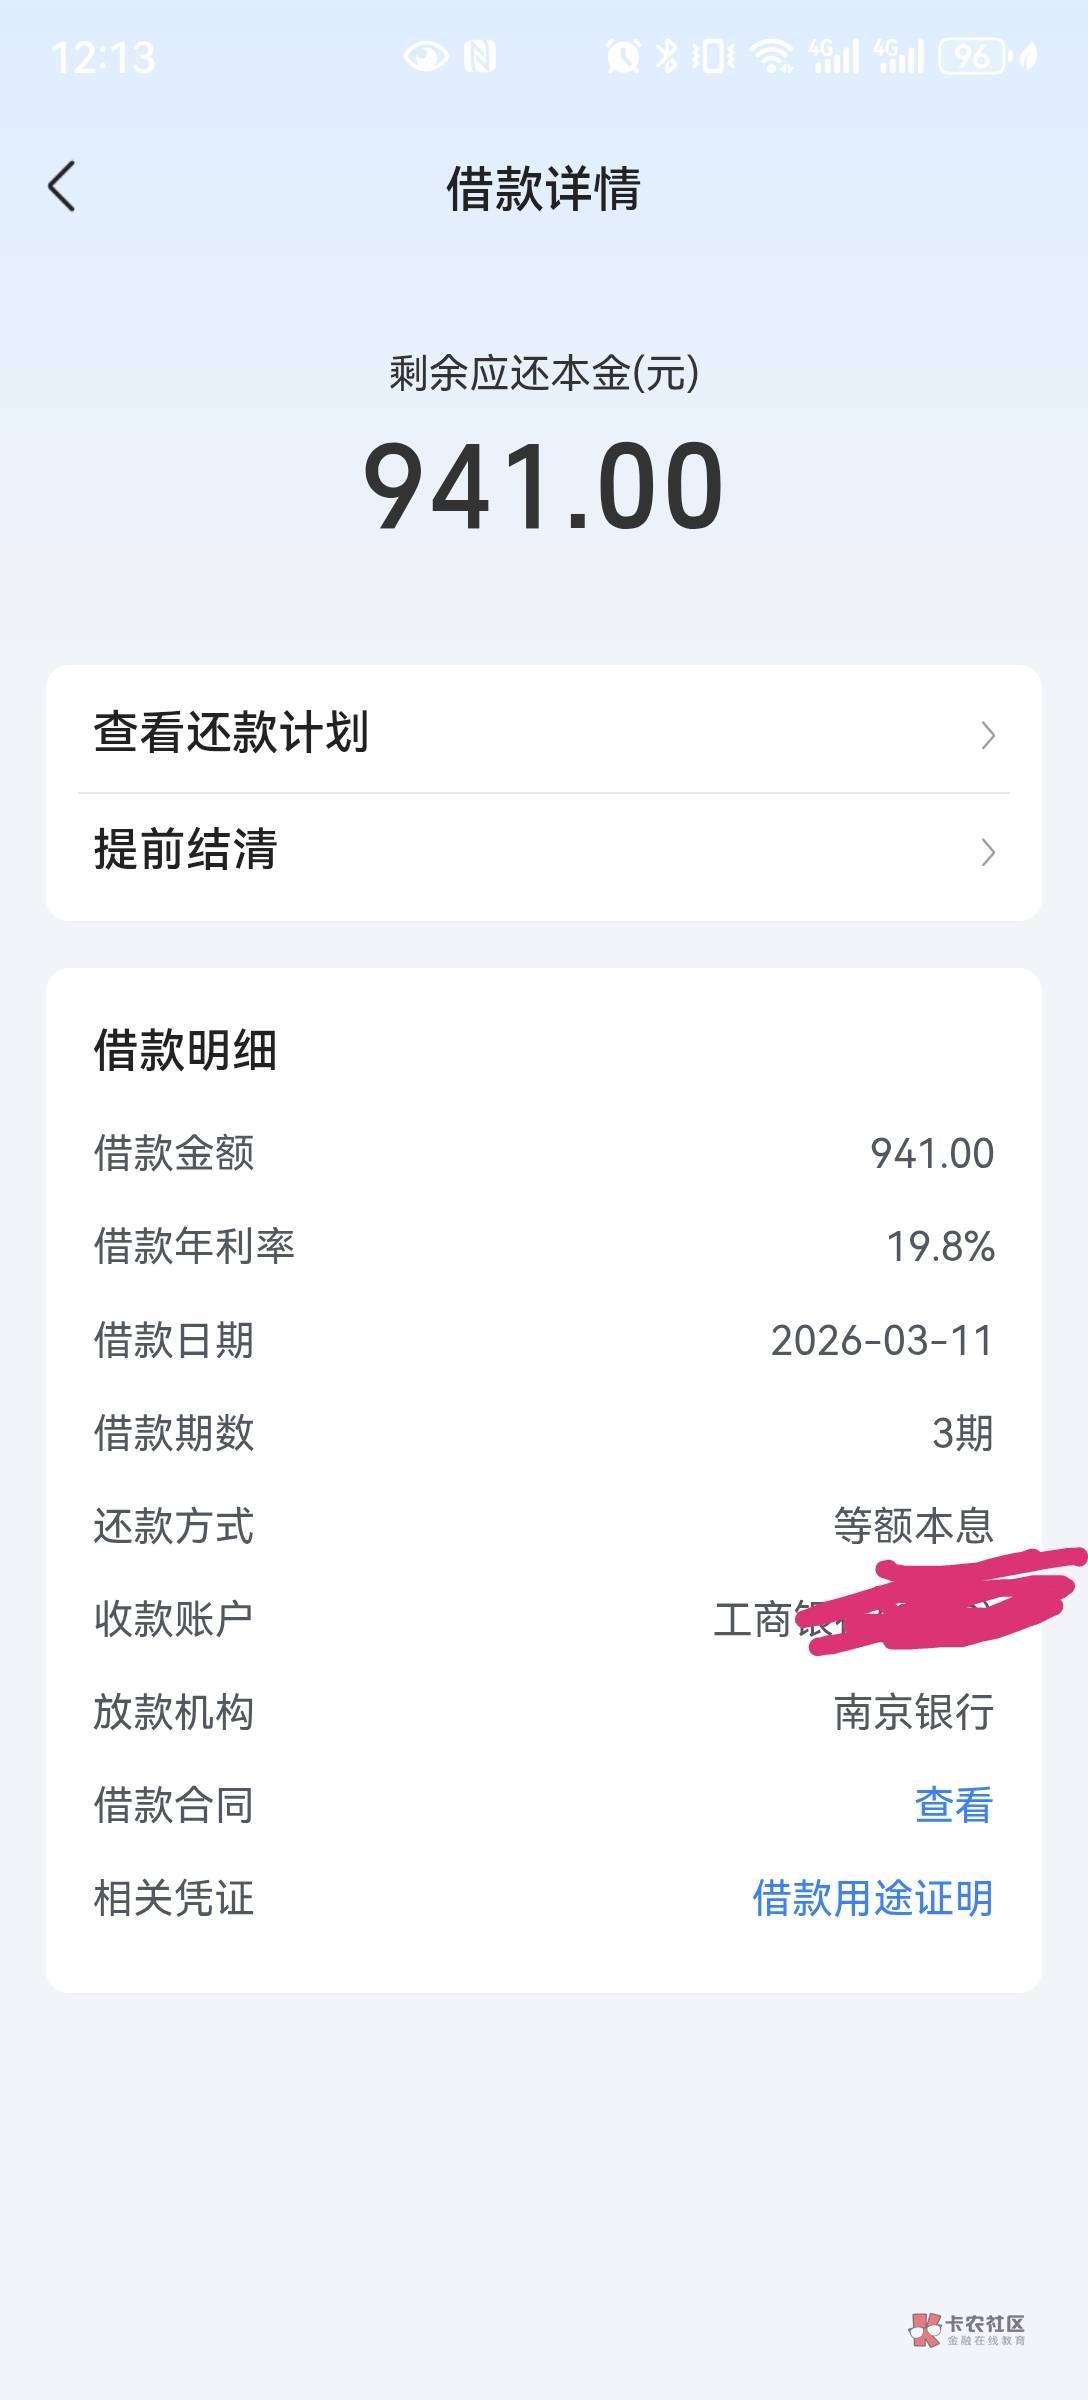Image resolution: width=1088 pixels, height=2400 pixels.
Task: Tap the 941.00 remaining principal amount
Action: tap(543, 487)
